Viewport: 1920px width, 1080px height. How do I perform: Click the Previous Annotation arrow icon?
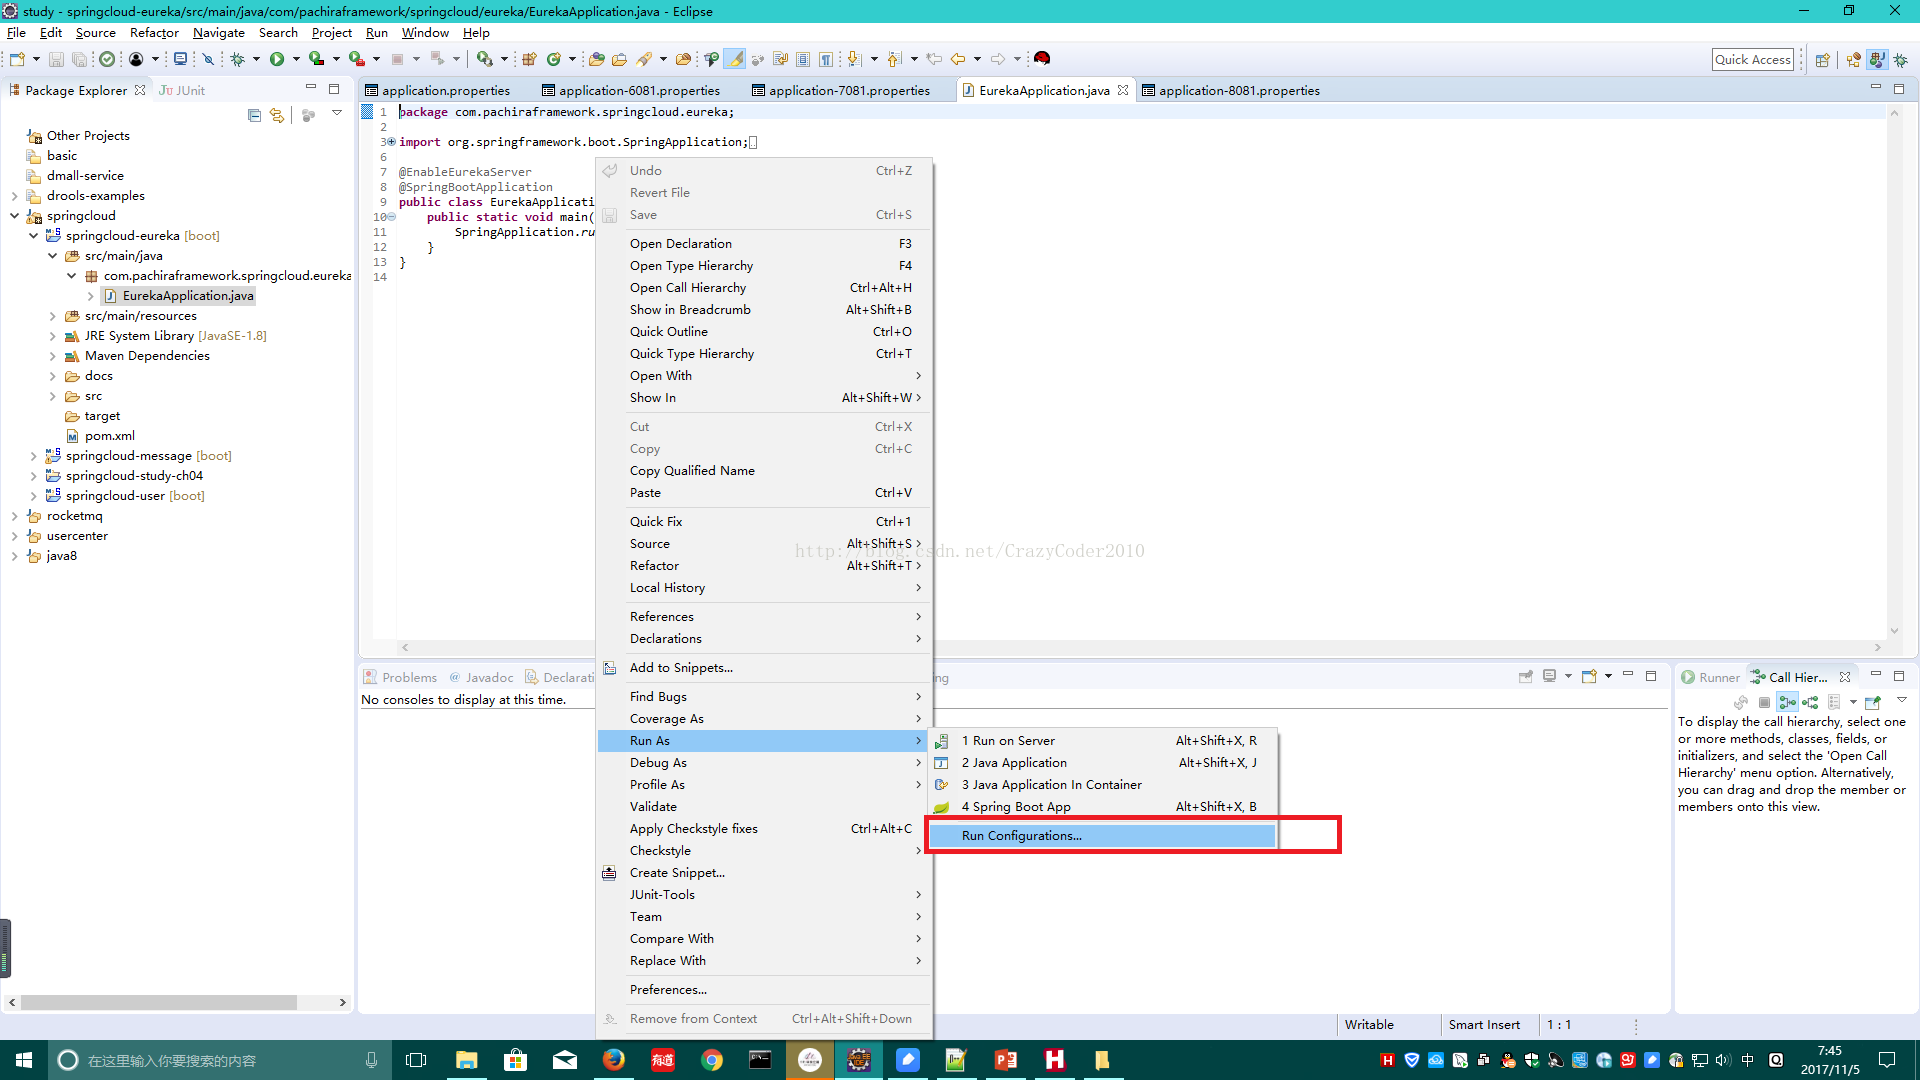(894, 59)
